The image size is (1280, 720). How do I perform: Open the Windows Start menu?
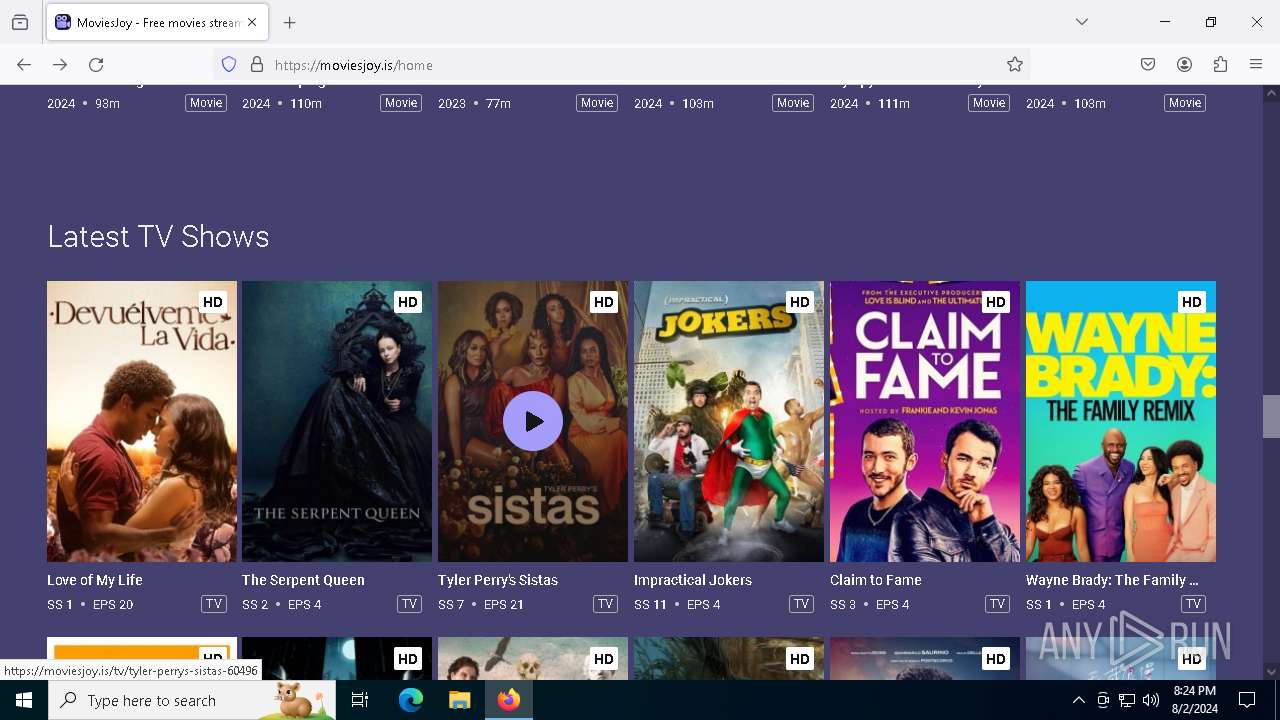point(24,700)
